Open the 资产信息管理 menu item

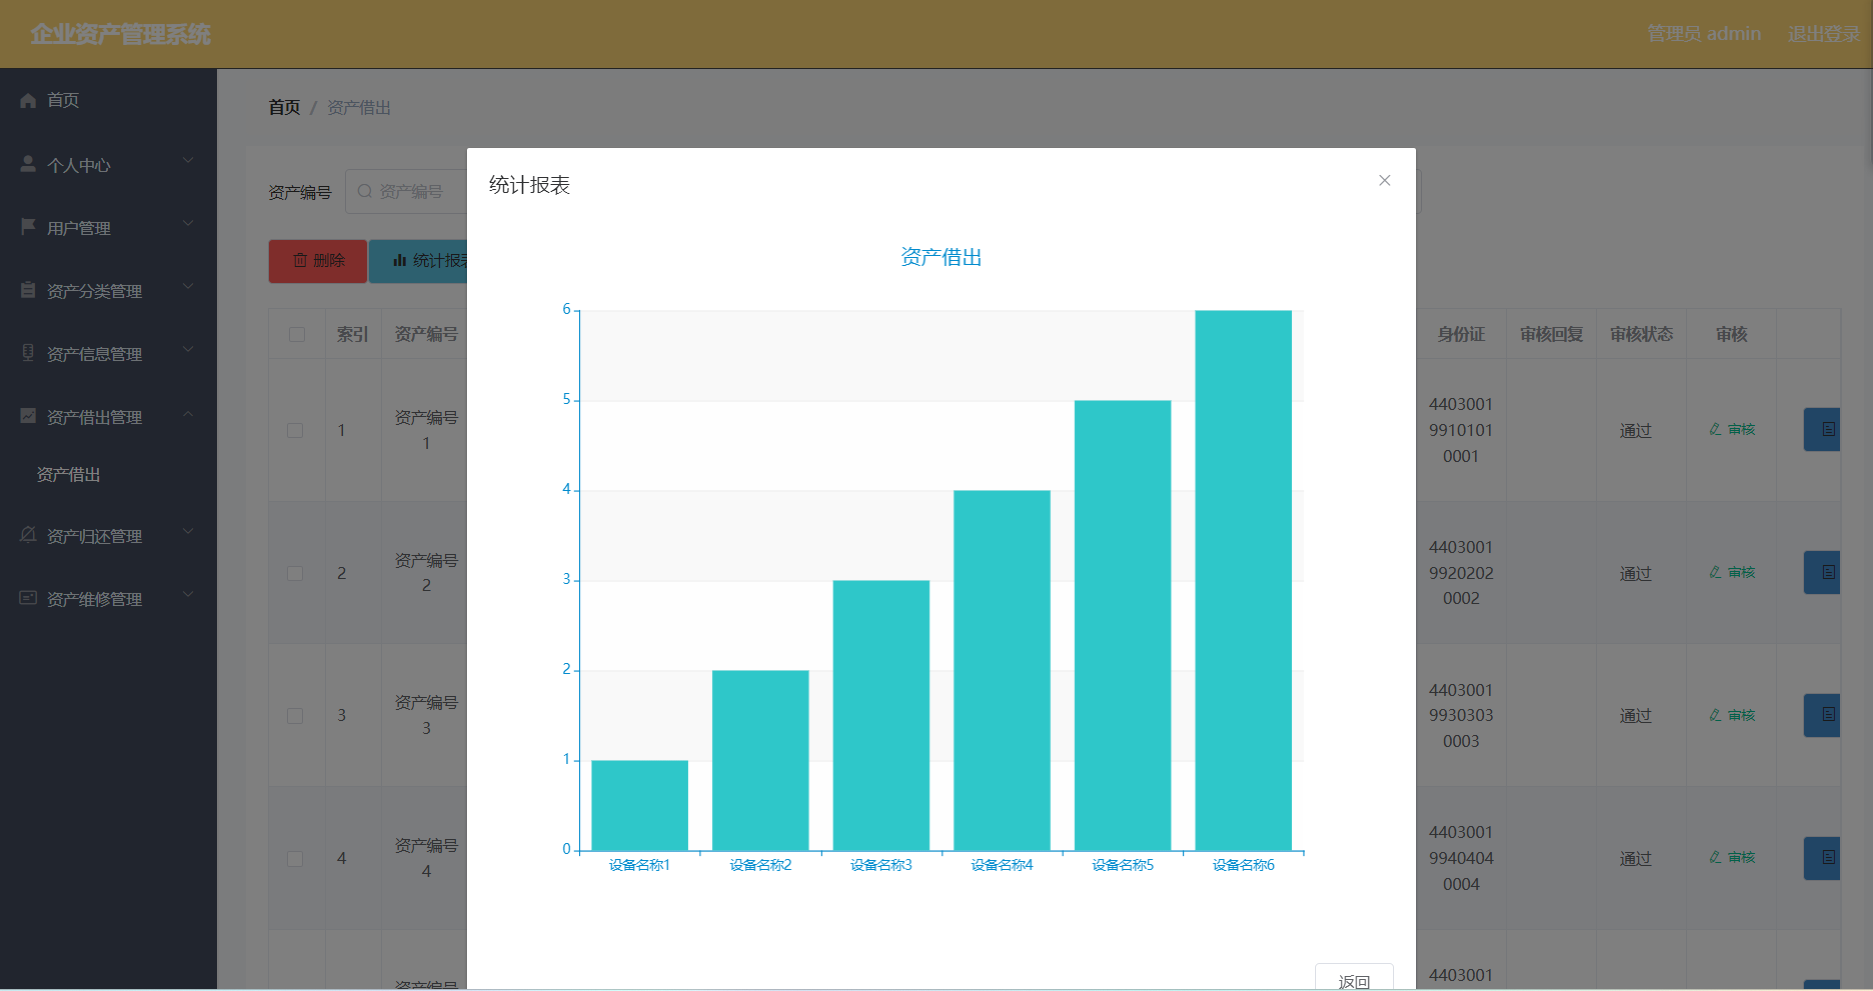coord(108,353)
